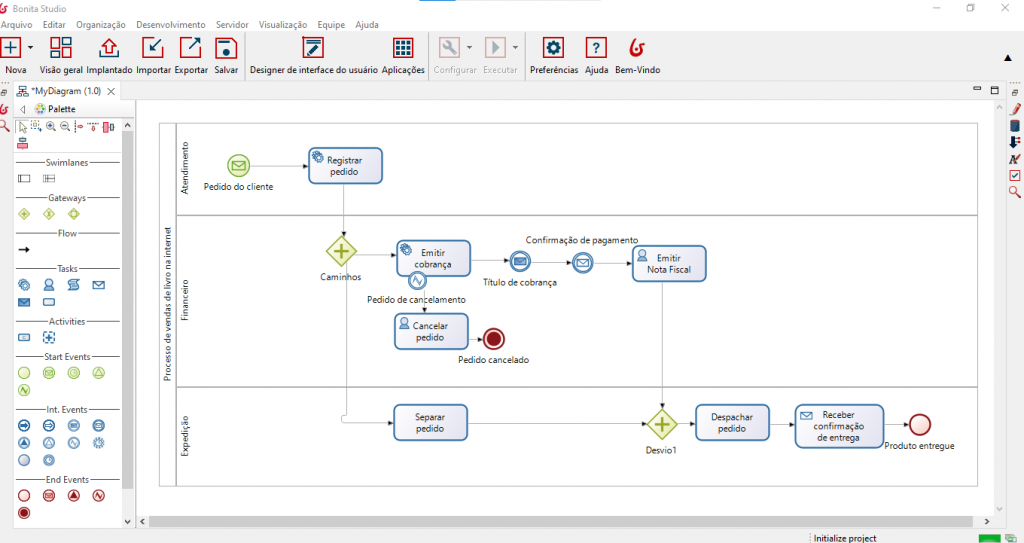Open Designer de interface do usuário
Image resolution: width=1024 pixels, height=543 pixels.
(x=313, y=48)
